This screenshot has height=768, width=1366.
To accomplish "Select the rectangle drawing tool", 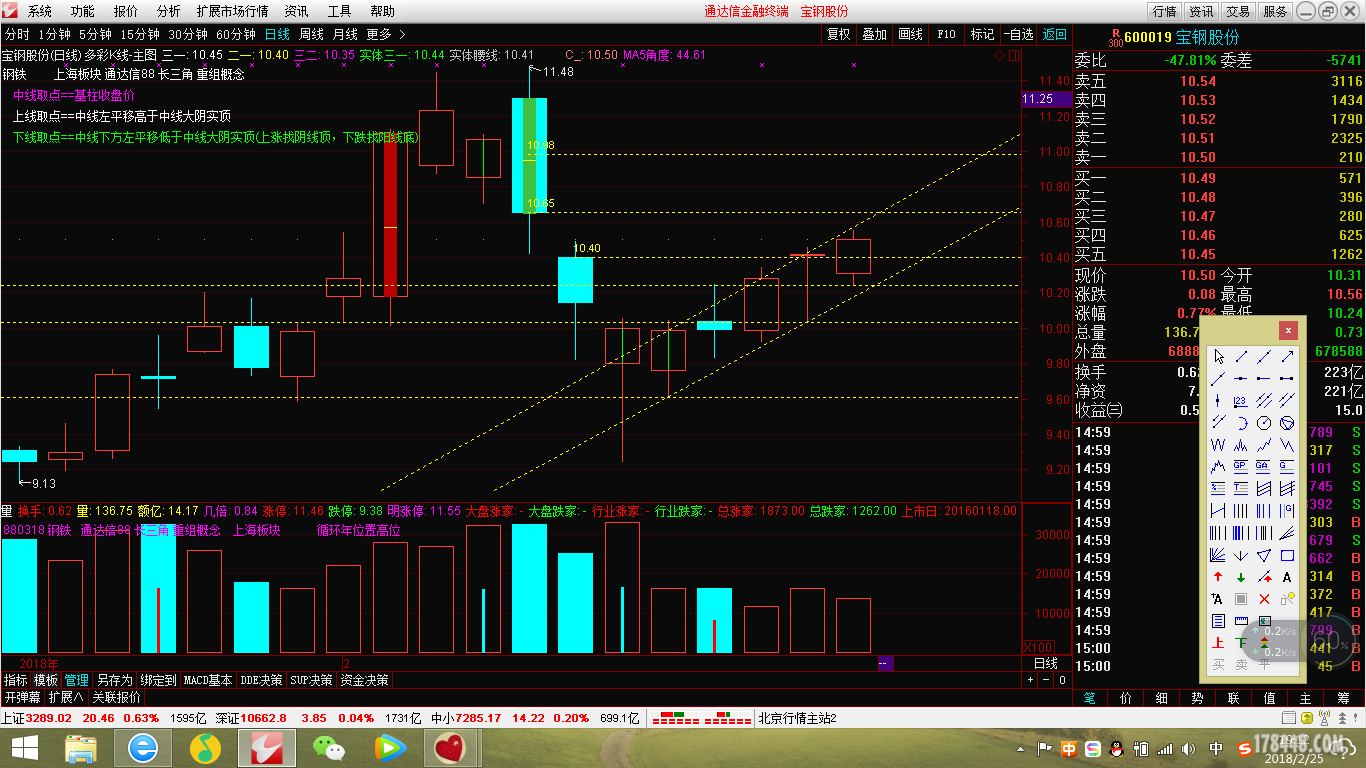I will (1287, 555).
